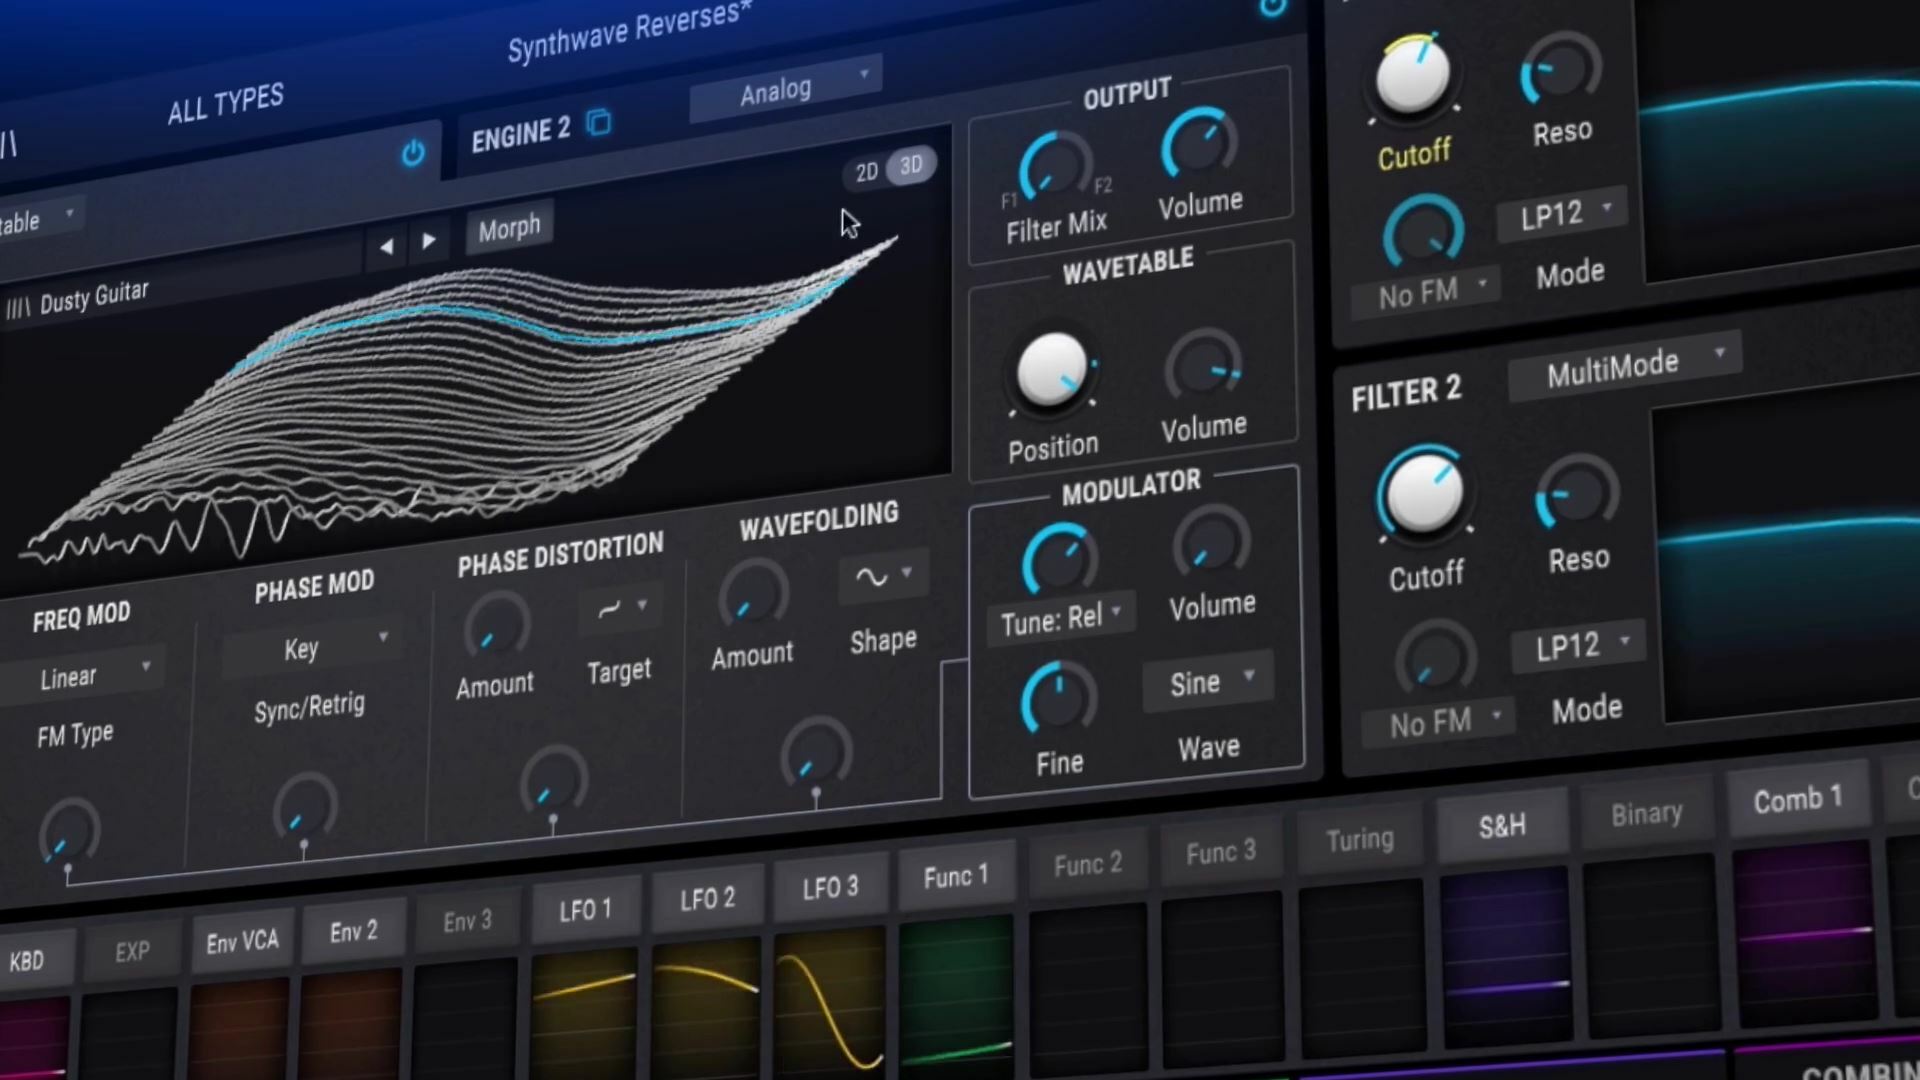
Task: Select previous wavetable with left arrow
Action: (x=387, y=246)
